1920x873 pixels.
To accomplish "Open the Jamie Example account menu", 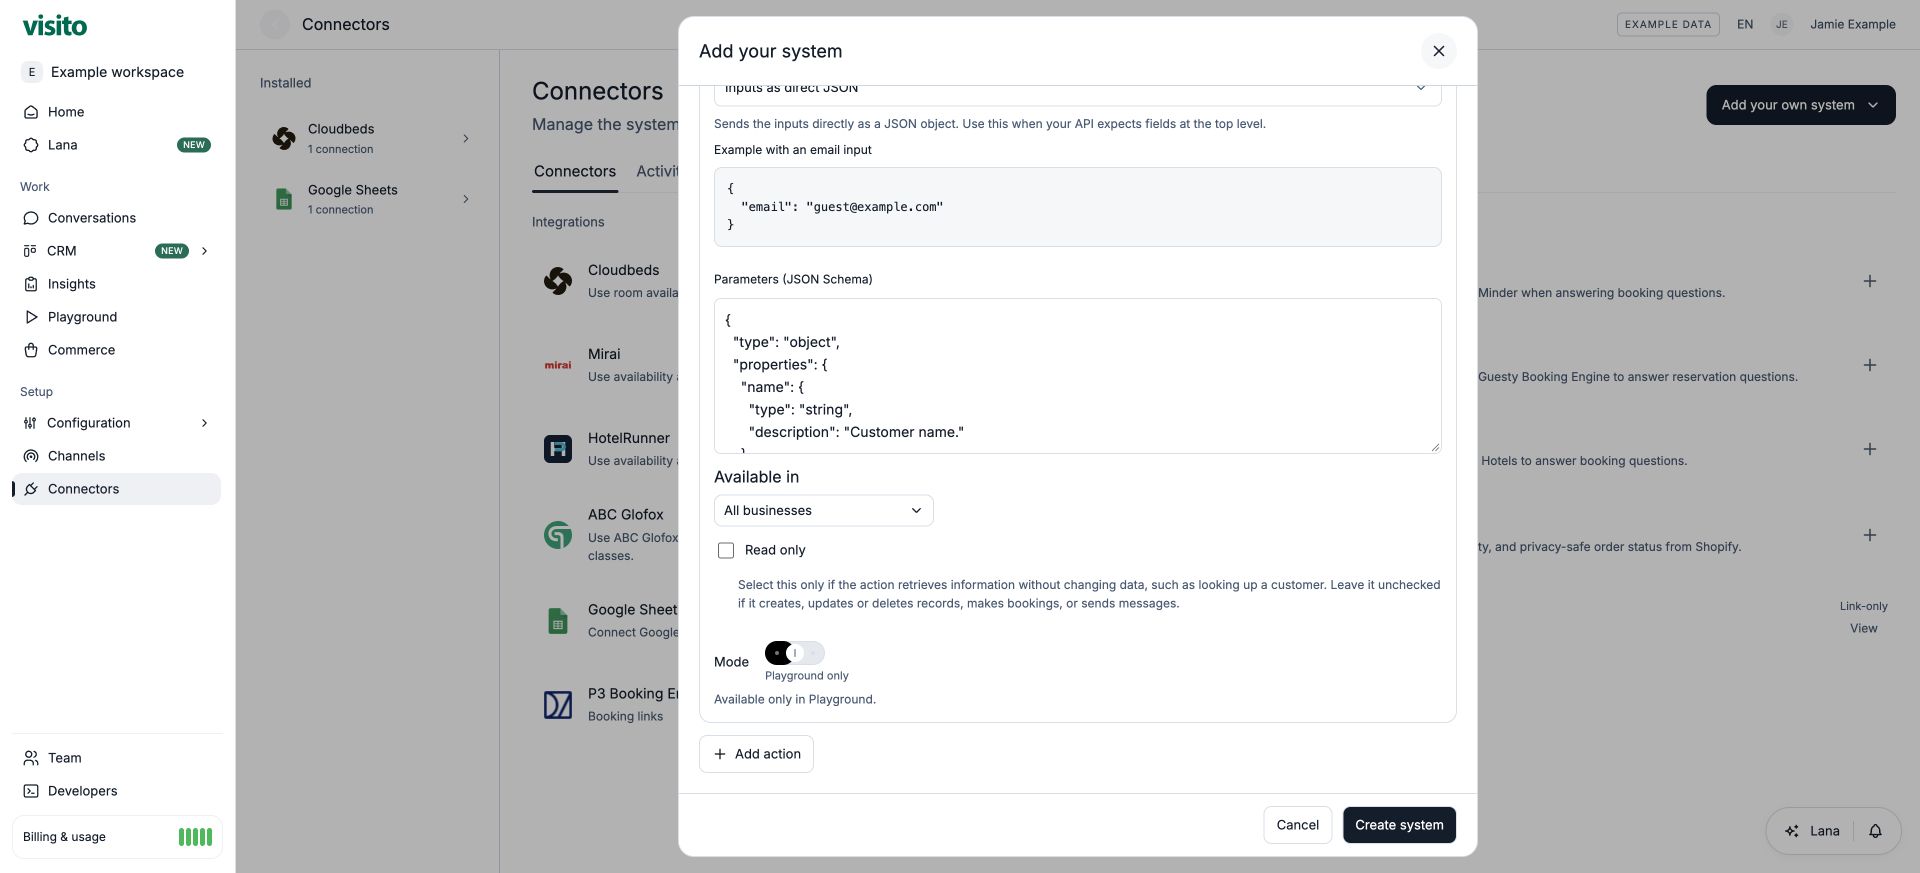I will pyautogui.click(x=1834, y=24).
